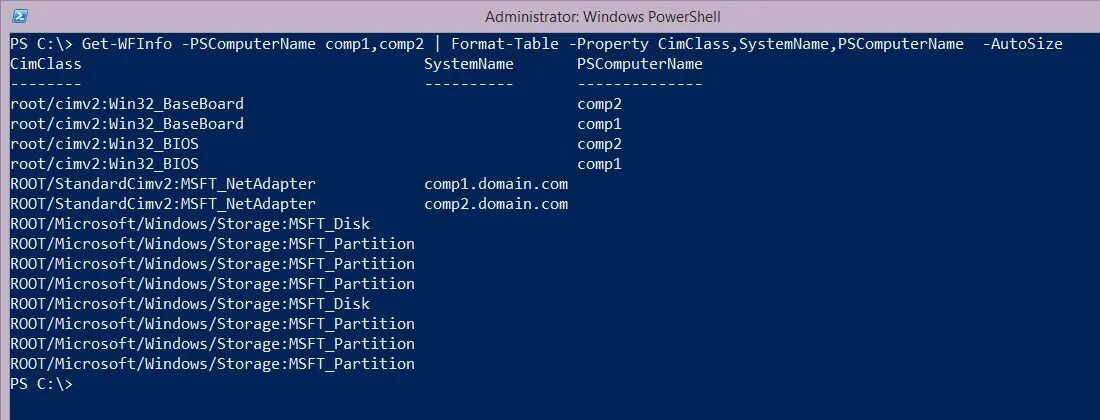Click the first MSFT_NetAdapter class entry
This screenshot has height=420, width=1100.
pyautogui.click(x=163, y=184)
